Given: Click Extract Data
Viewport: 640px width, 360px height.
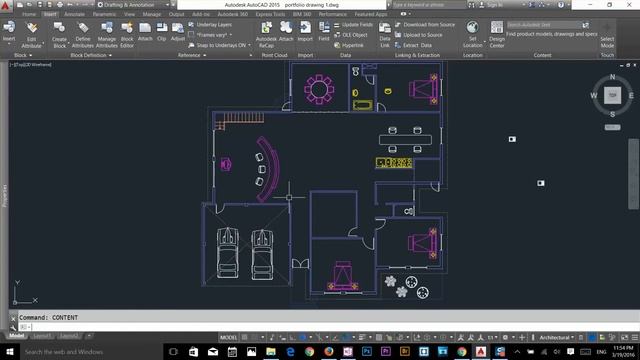Looking at the screenshot, I should click(413, 45).
